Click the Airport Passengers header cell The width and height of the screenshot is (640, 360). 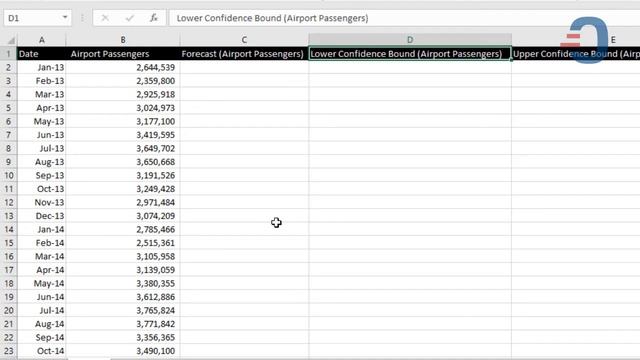[122, 54]
